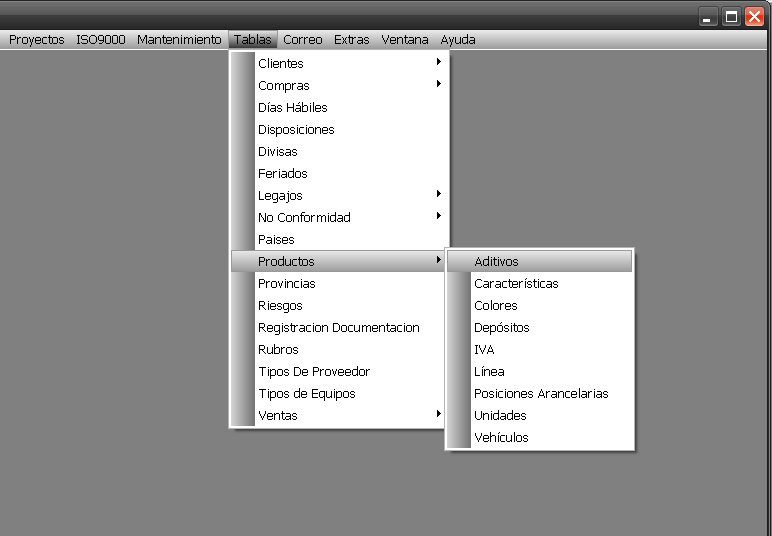Open the Mantenimiento menu in menu bar

pyautogui.click(x=179, y=40)
